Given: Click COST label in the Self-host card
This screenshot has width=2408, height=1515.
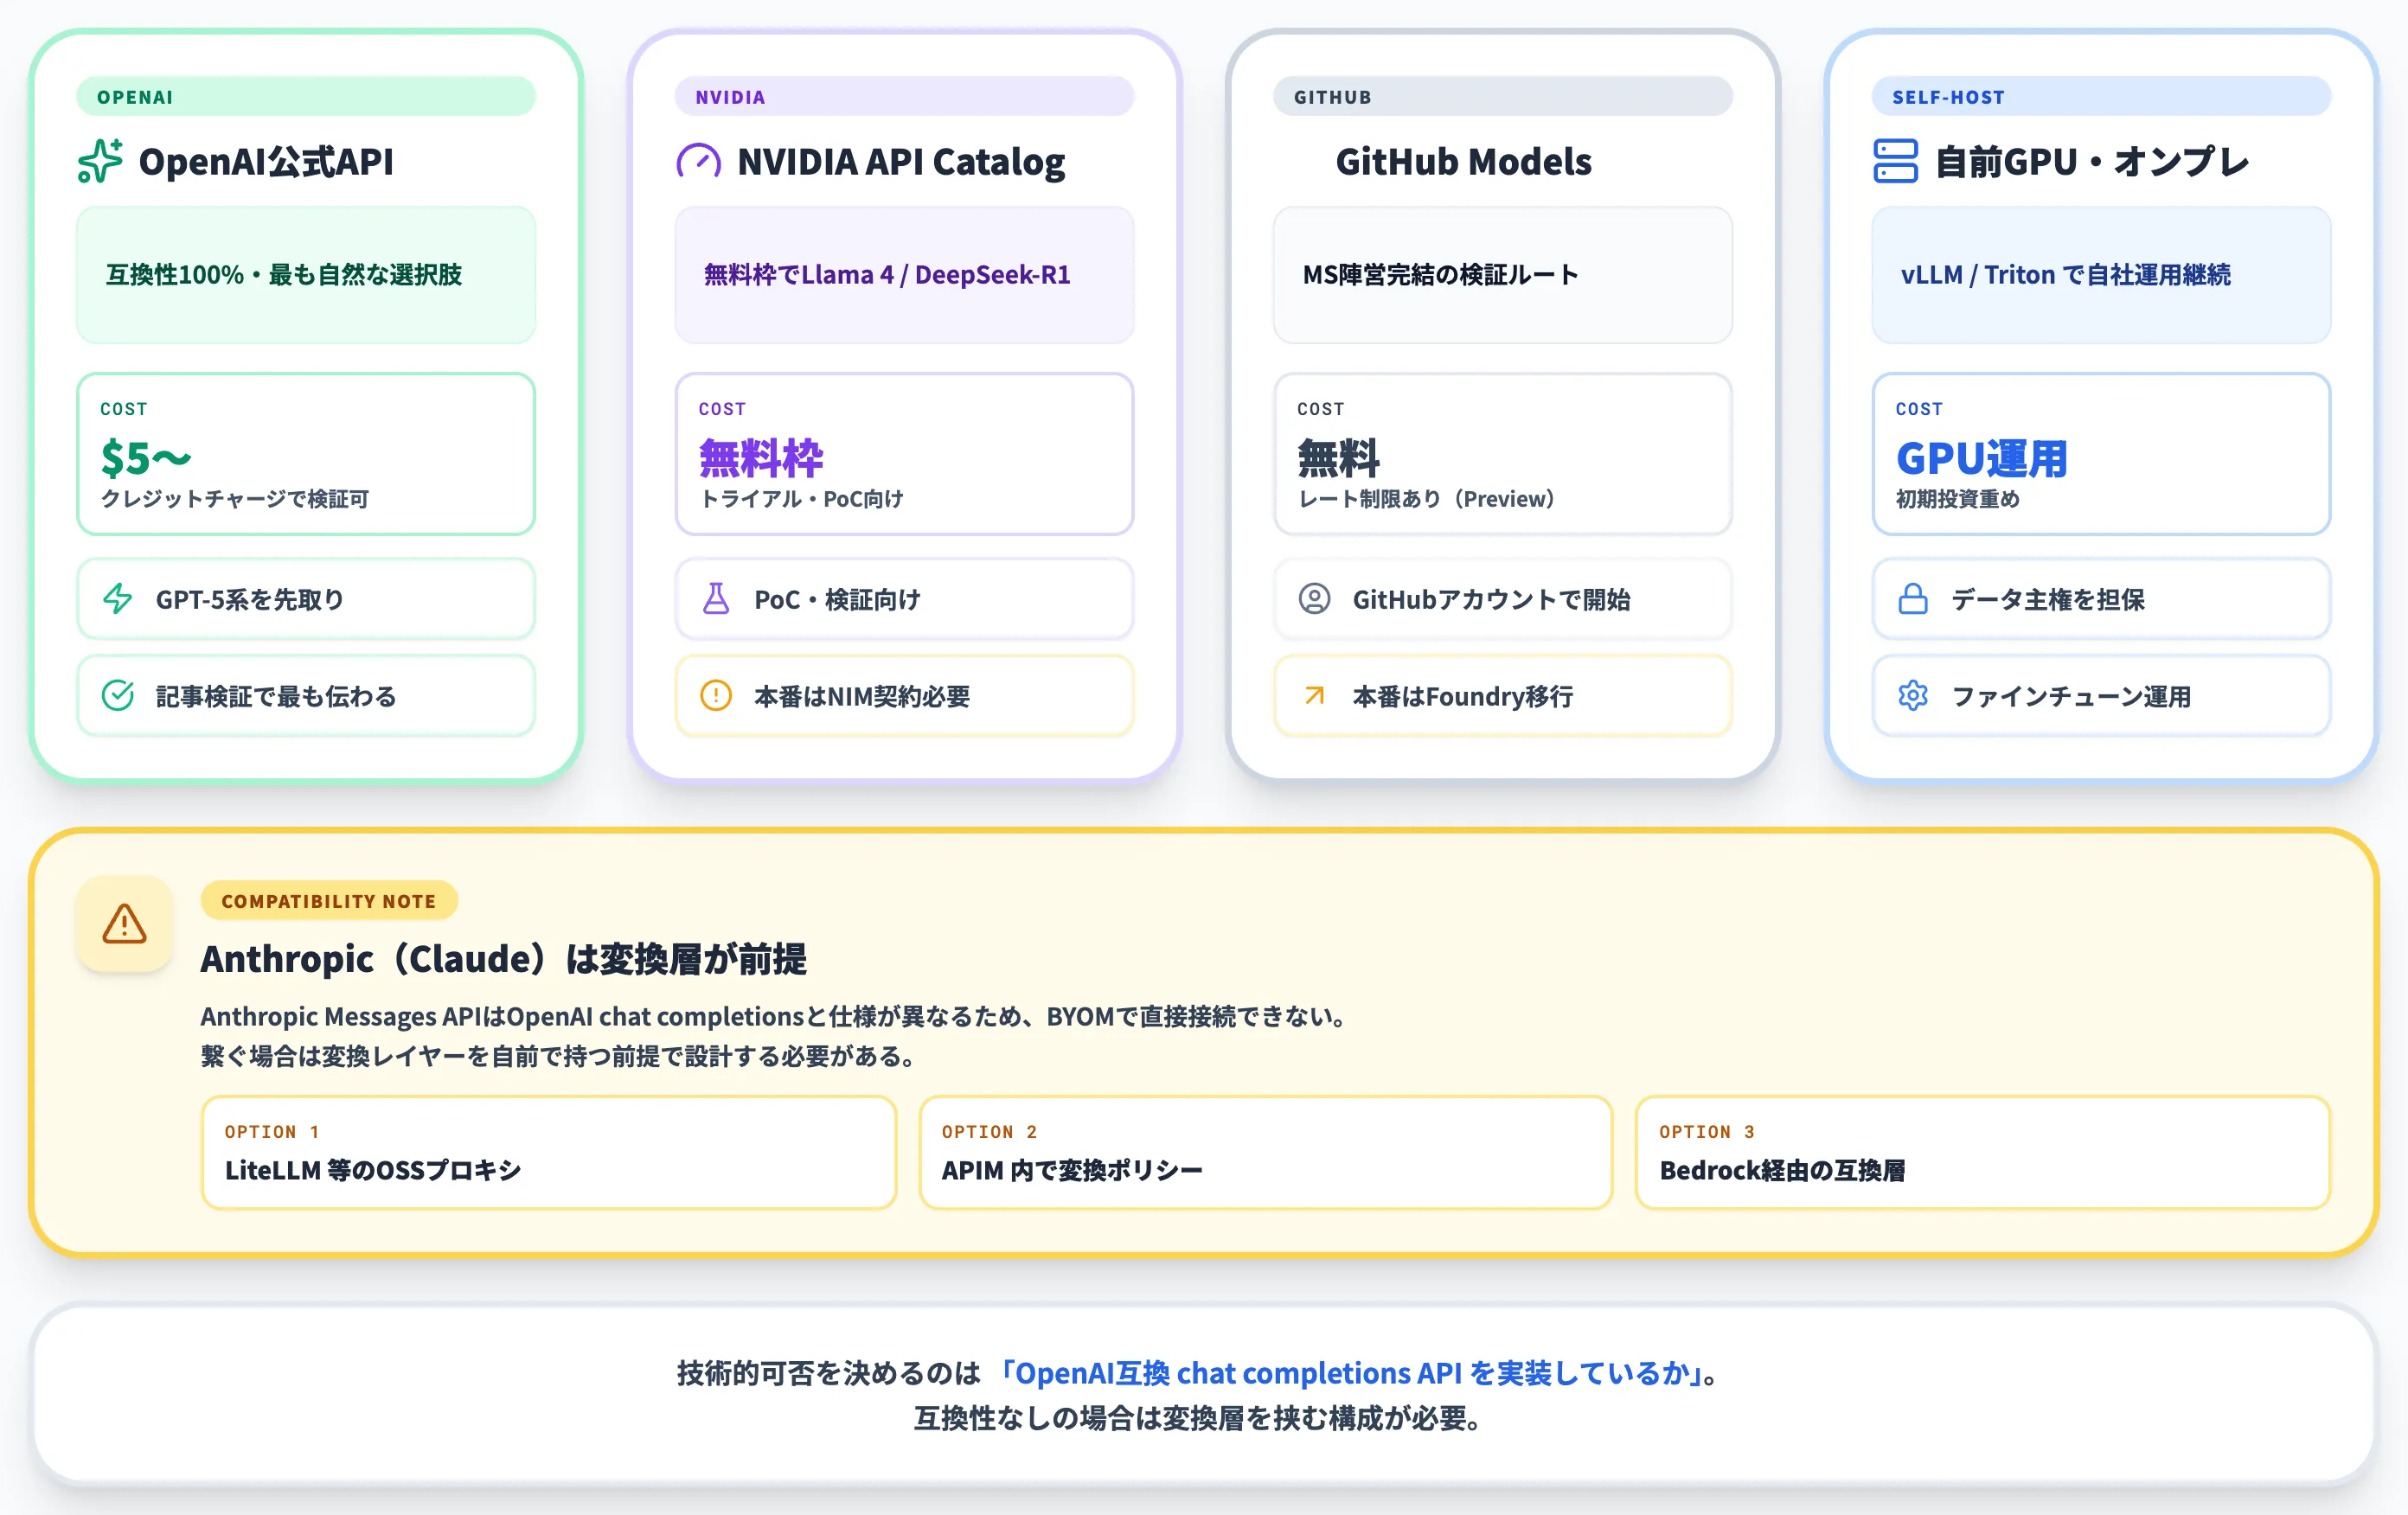Looking at the screenshot, I should 1919,408.
